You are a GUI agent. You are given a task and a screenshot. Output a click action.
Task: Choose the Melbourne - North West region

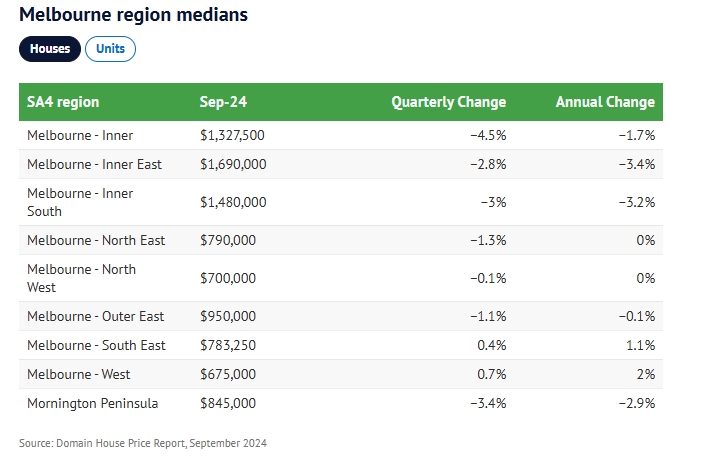point(81,278)
